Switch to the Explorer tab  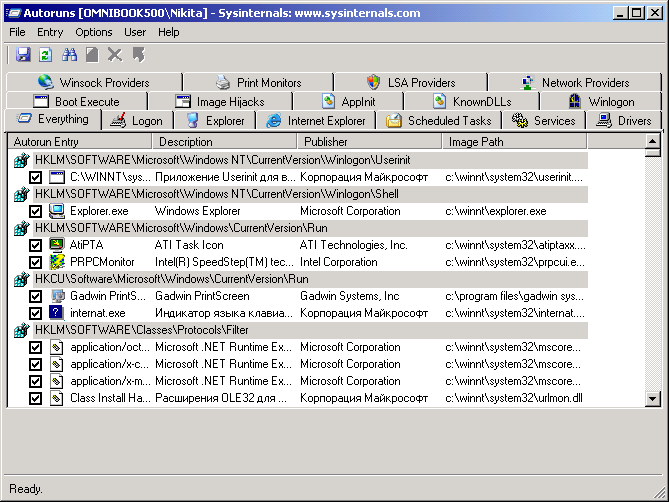215,121
